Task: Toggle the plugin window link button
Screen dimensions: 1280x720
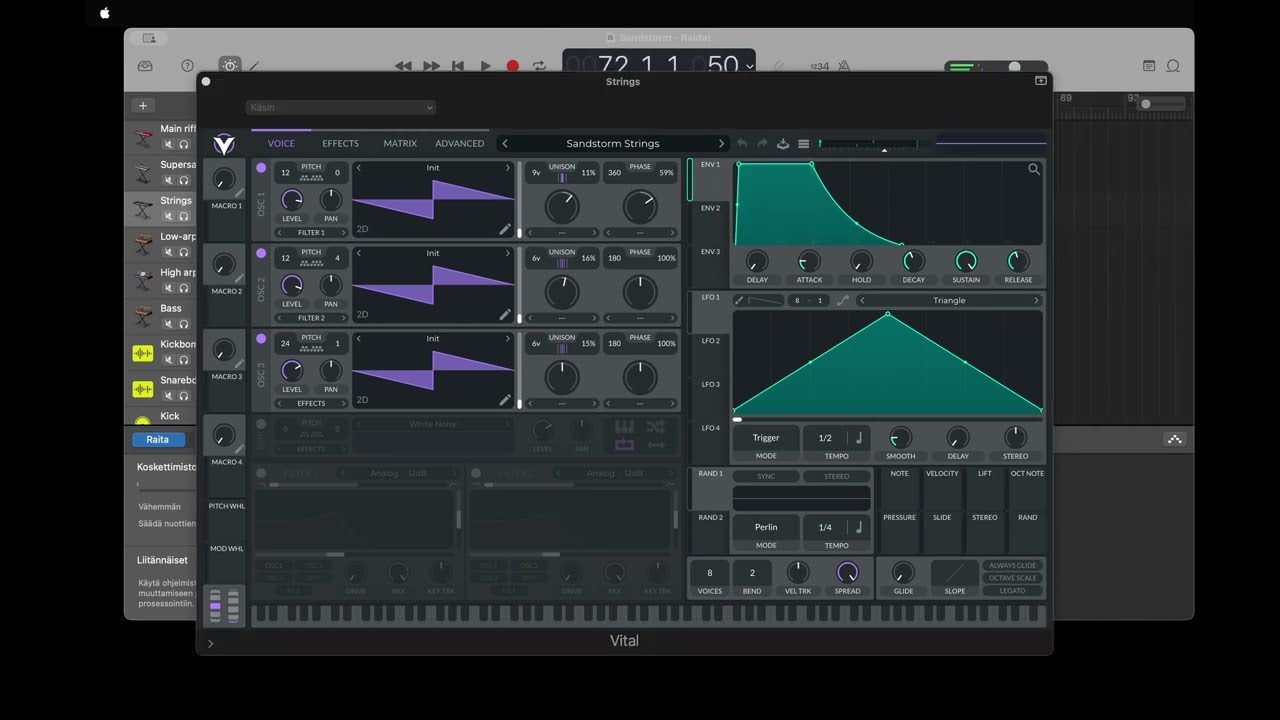Action: [1040, 81]
